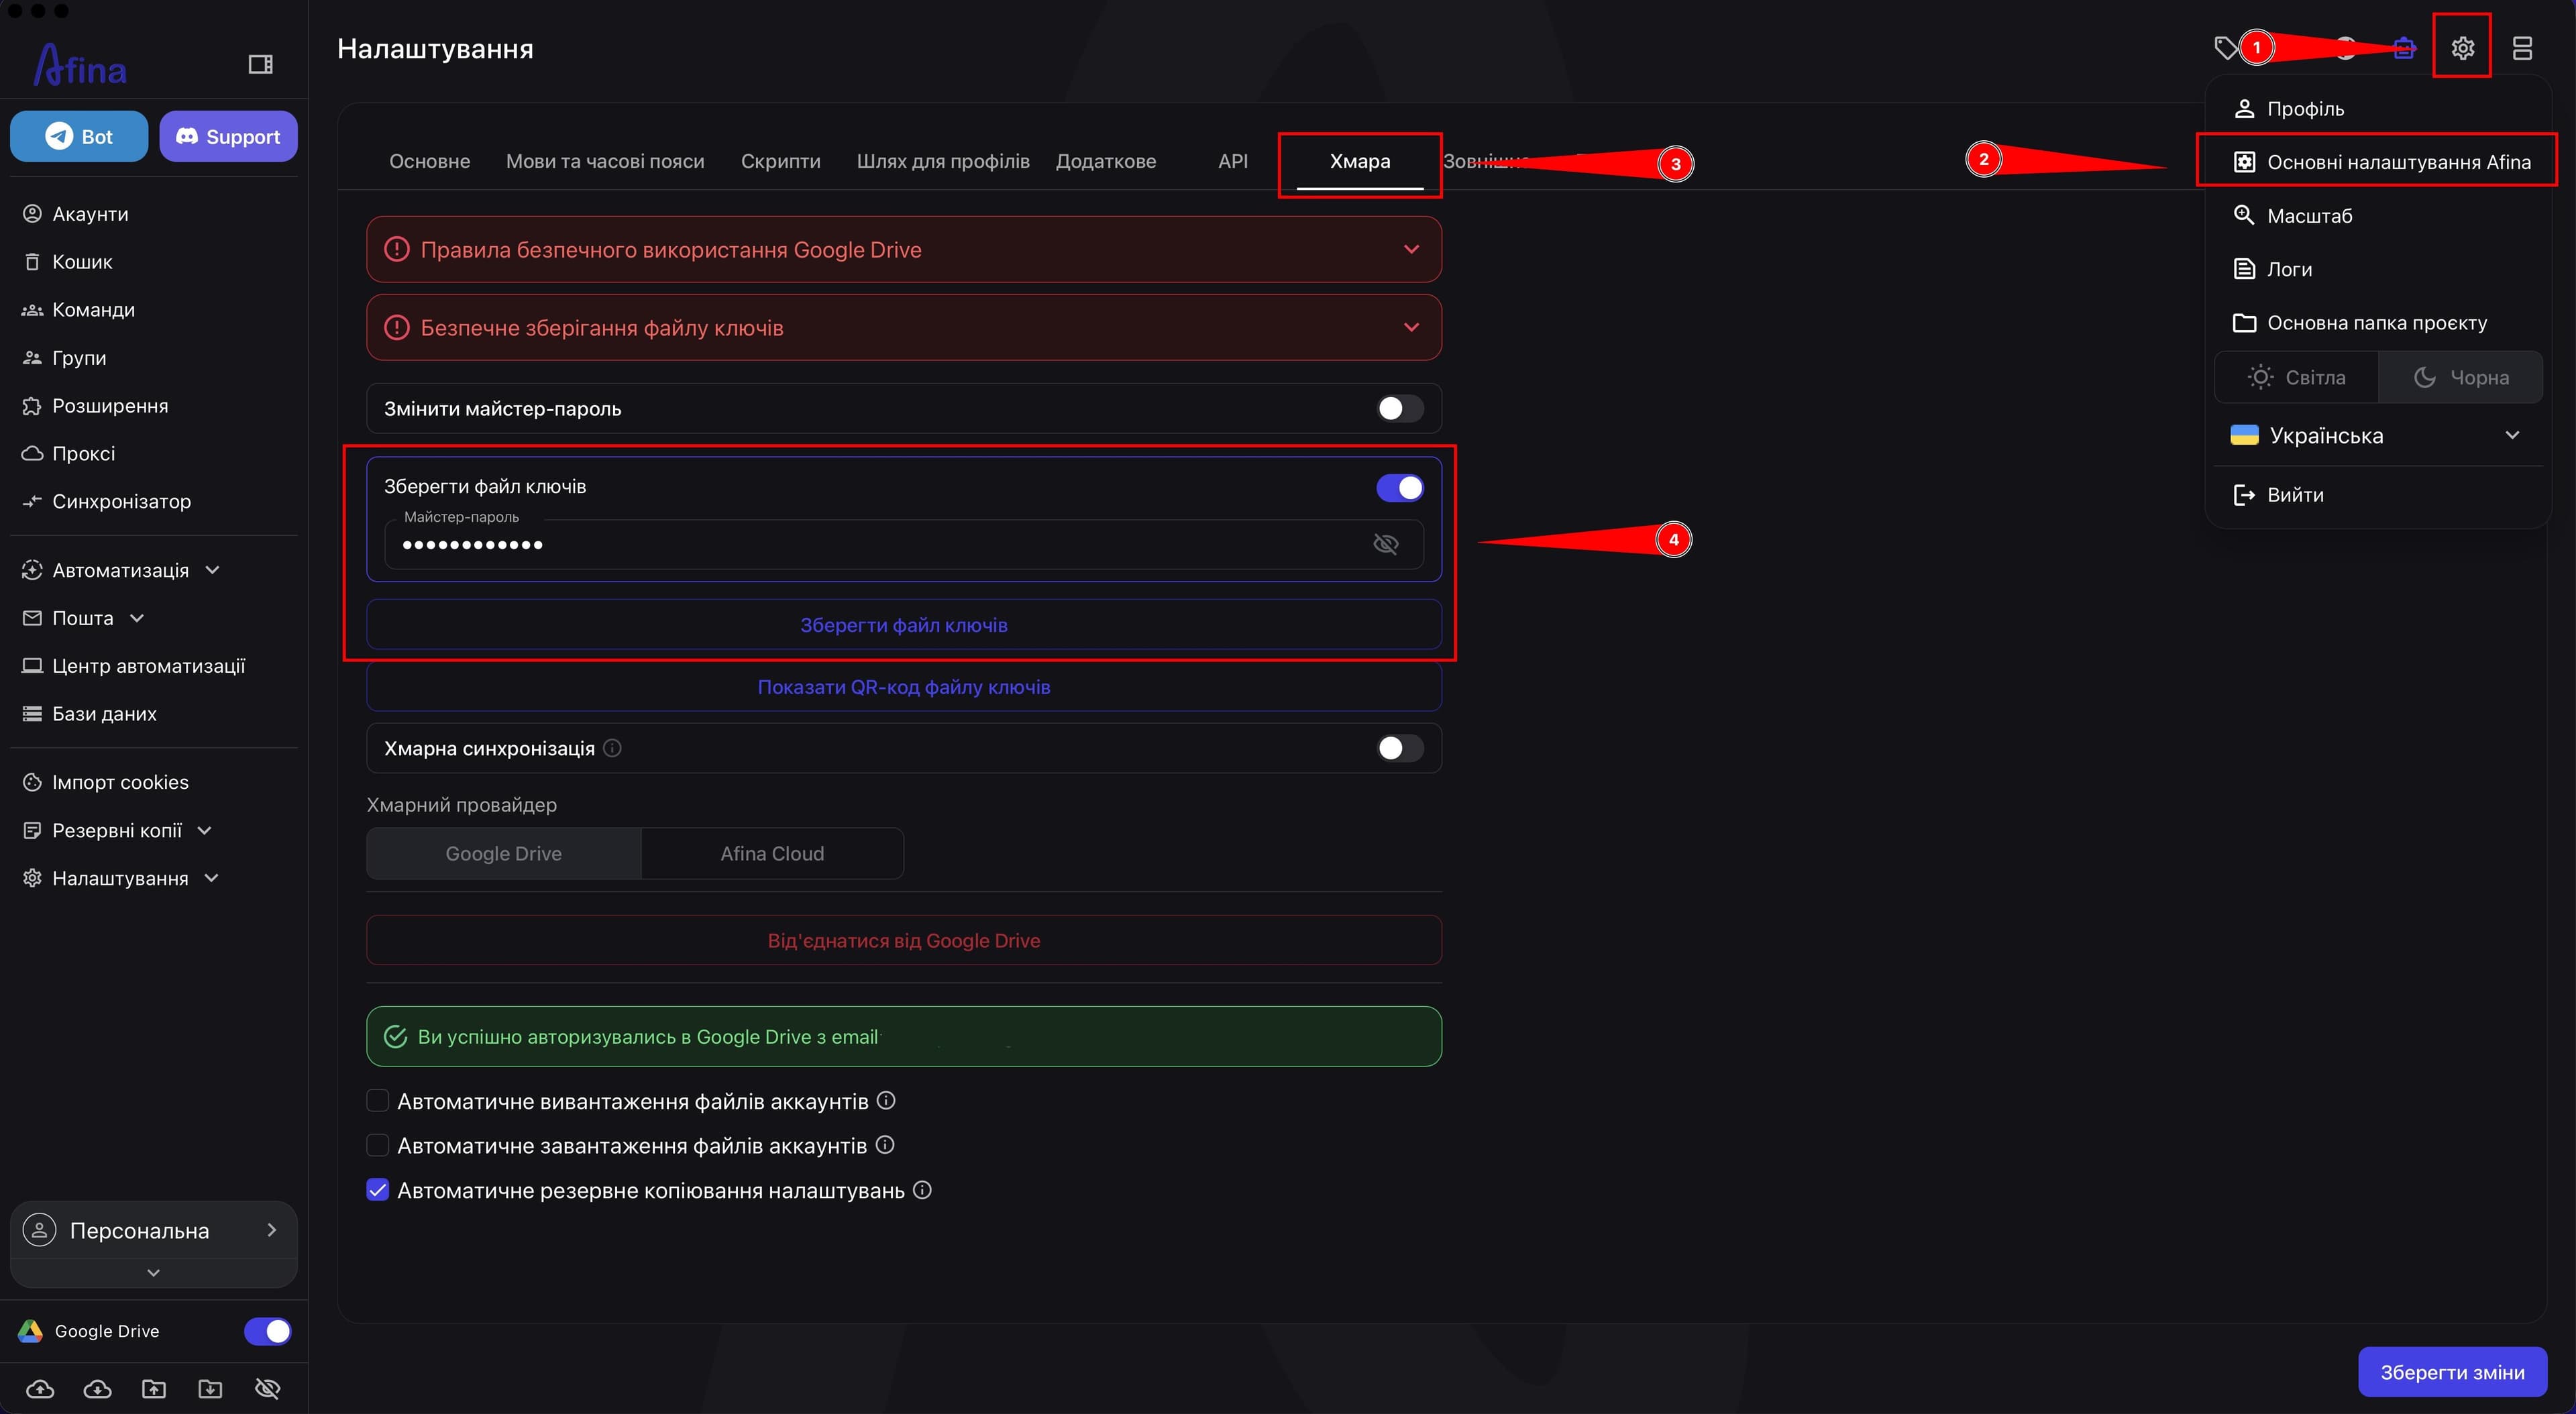Uncheck Автоматичне резервне копіювання налаштувань

coord(377,1190)
